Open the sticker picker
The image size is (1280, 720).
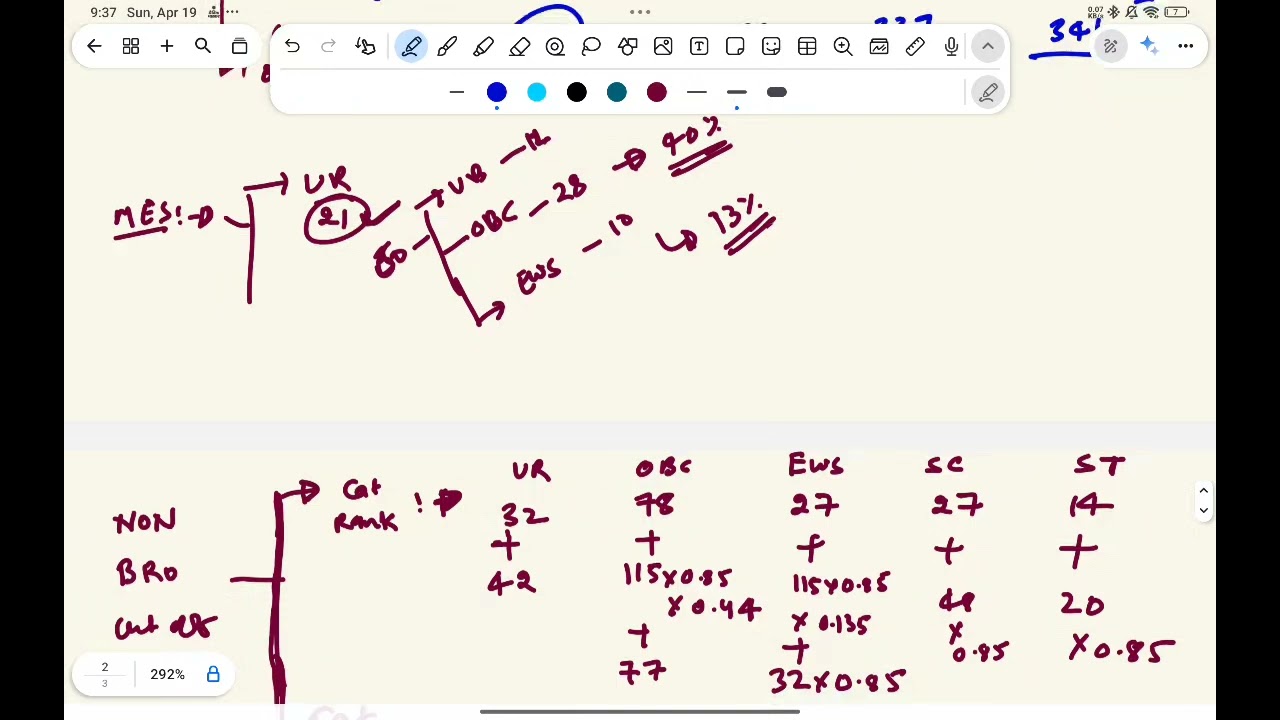coord(771,46)
